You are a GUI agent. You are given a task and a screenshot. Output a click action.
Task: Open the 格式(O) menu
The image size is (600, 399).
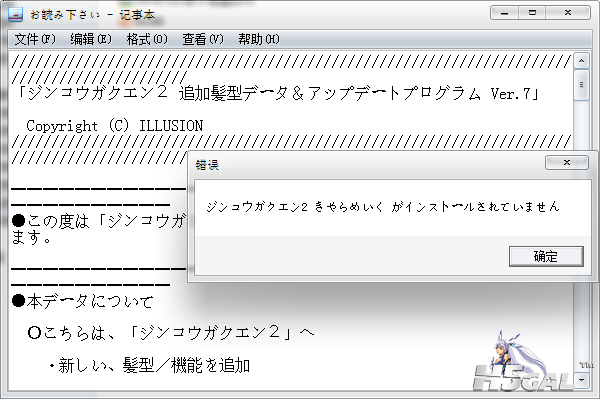click(147, 39)
